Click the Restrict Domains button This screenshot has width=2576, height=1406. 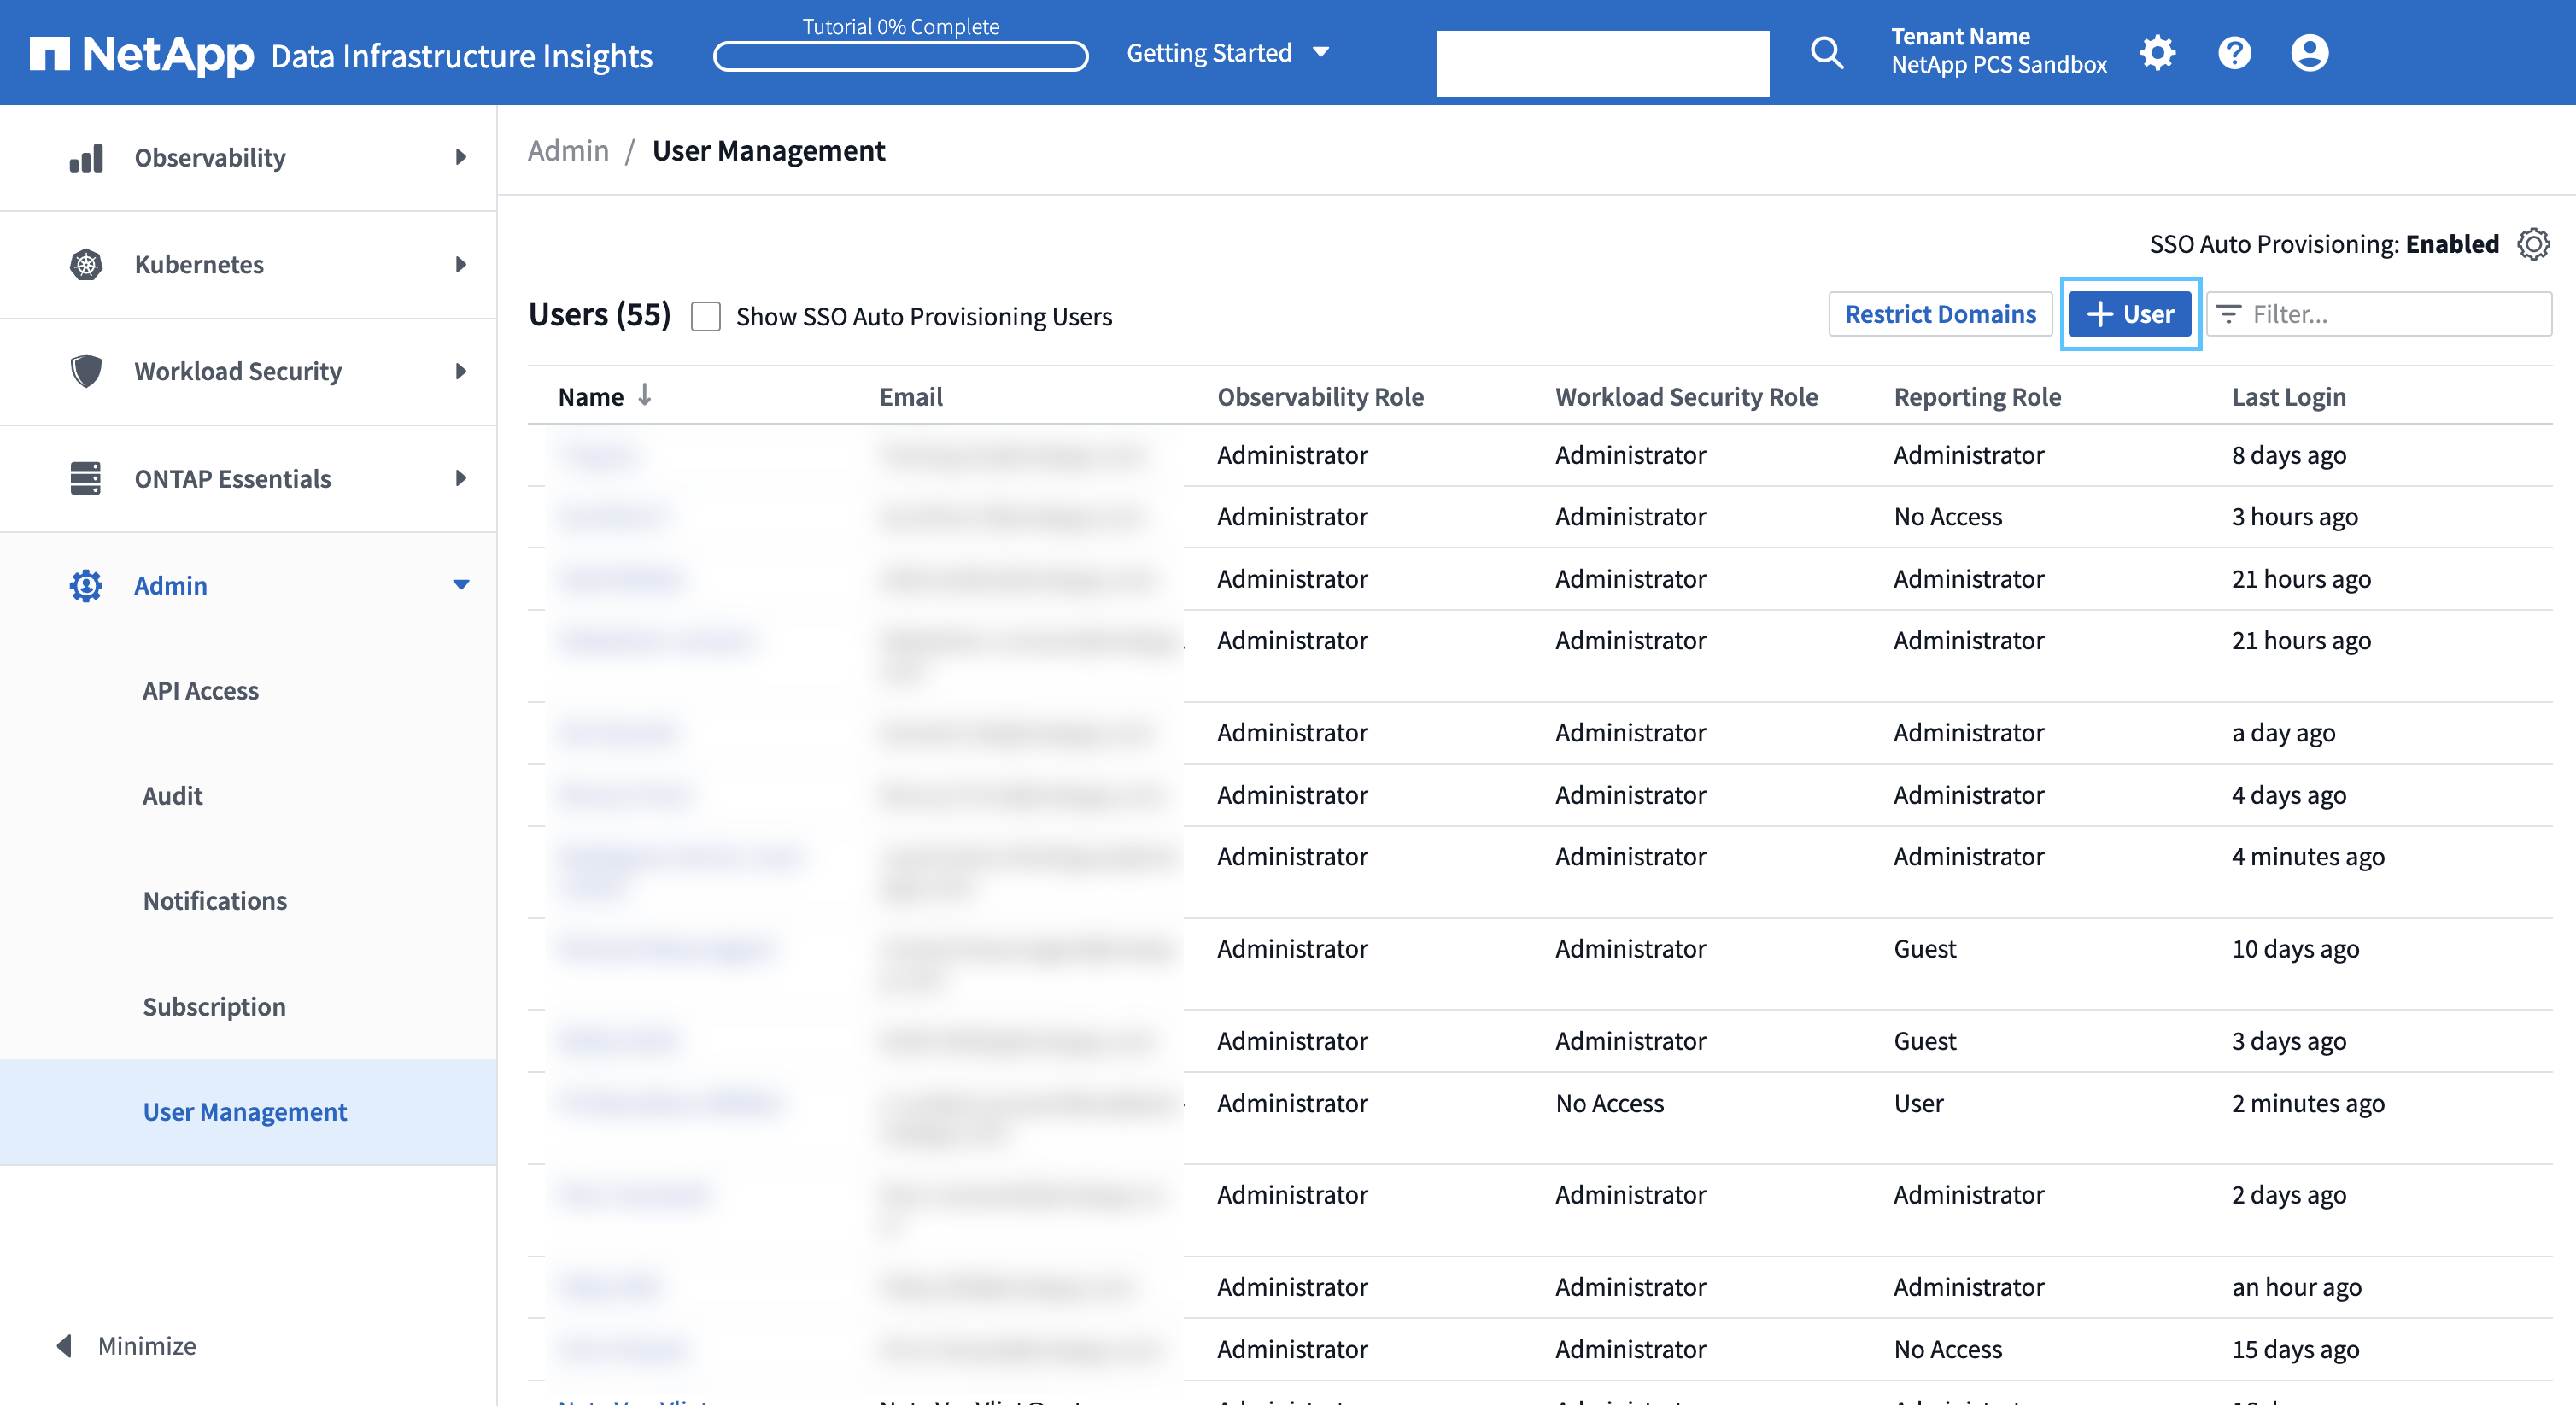point(1939,313)
